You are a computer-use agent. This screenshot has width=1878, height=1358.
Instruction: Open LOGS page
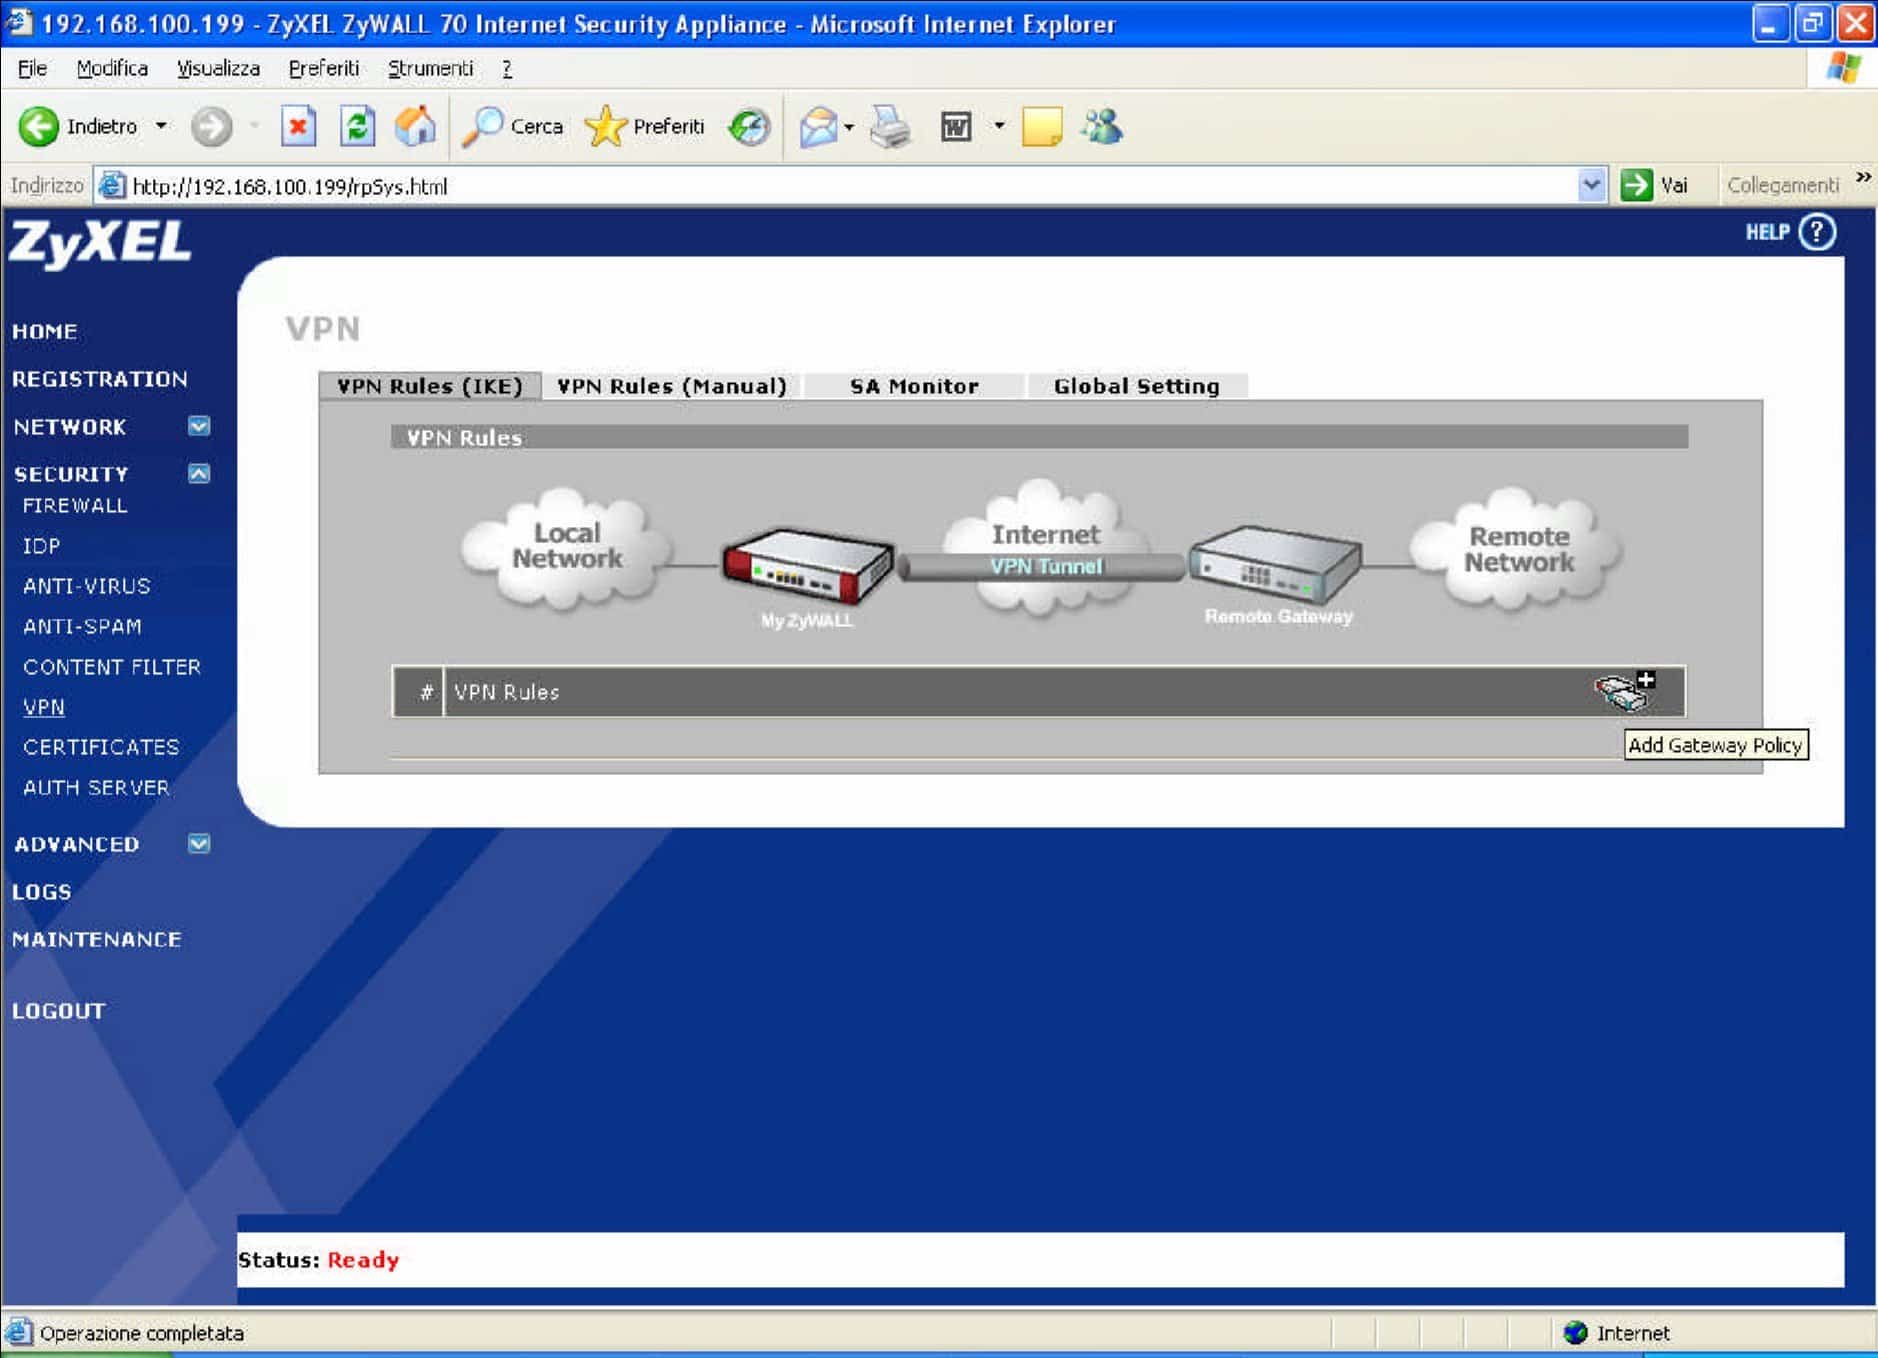[42, 891]
